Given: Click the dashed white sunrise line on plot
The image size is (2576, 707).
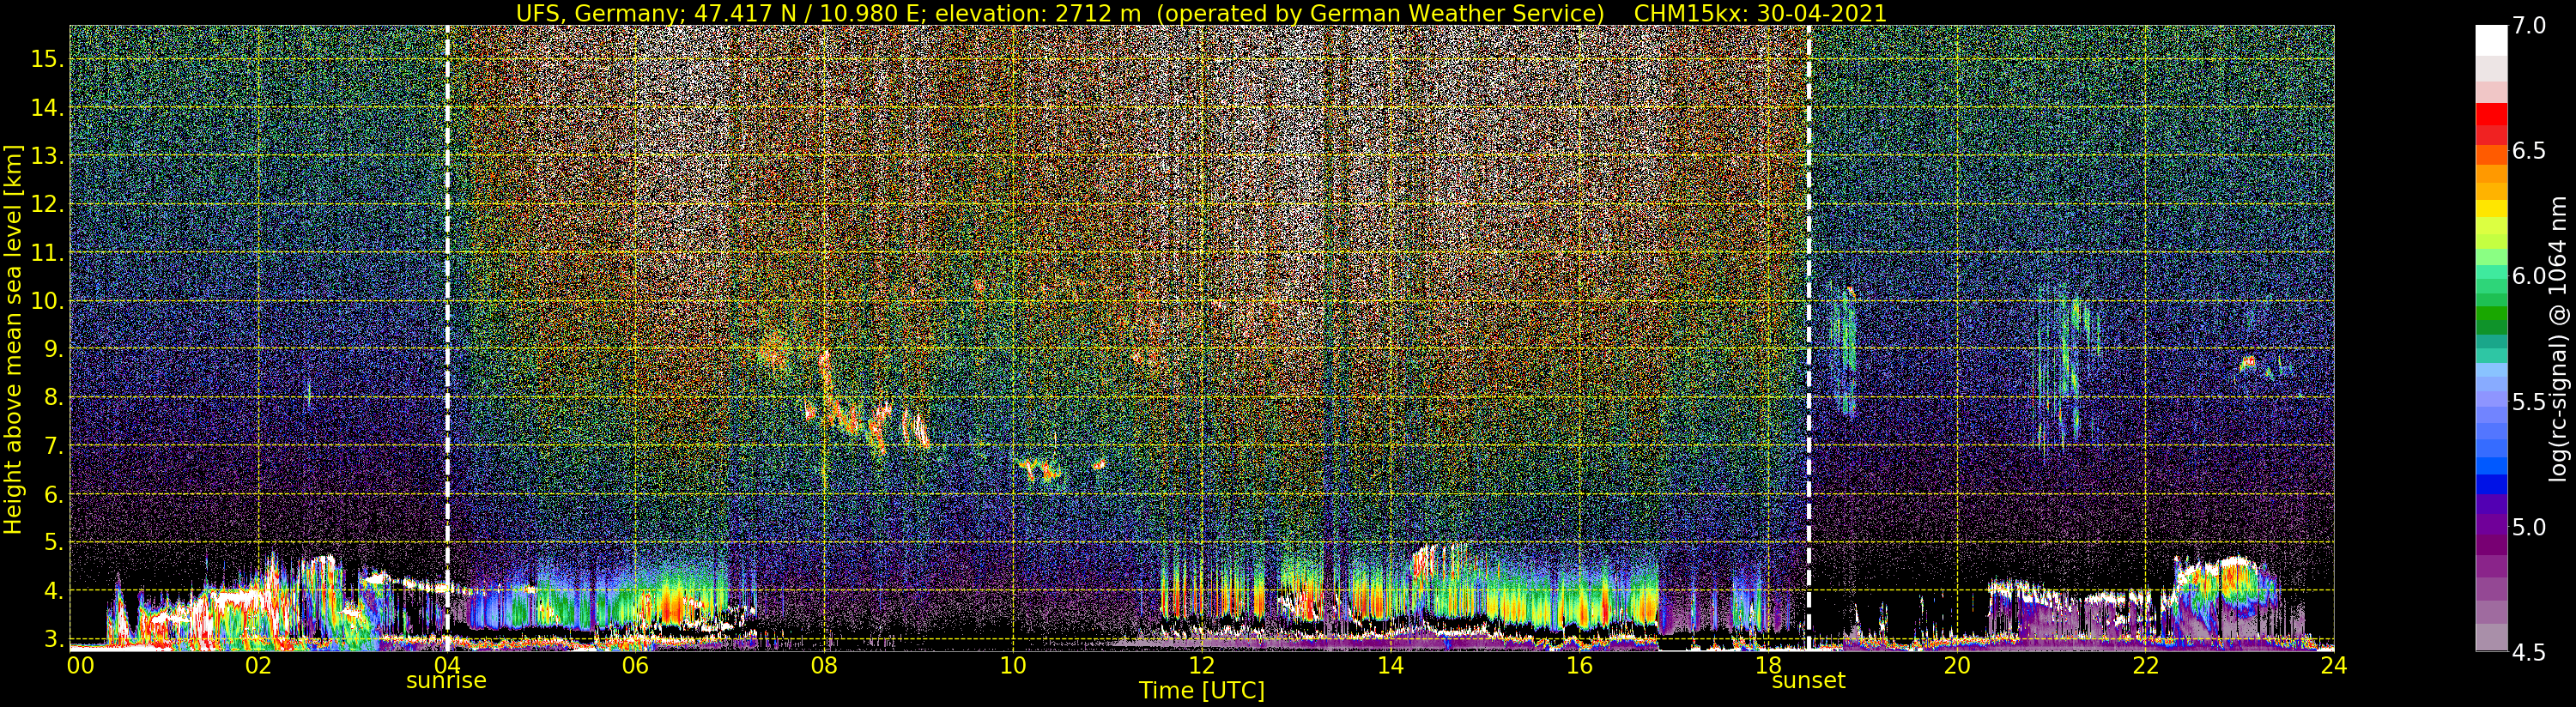Looking at the screenshot, I should [447, 338].
